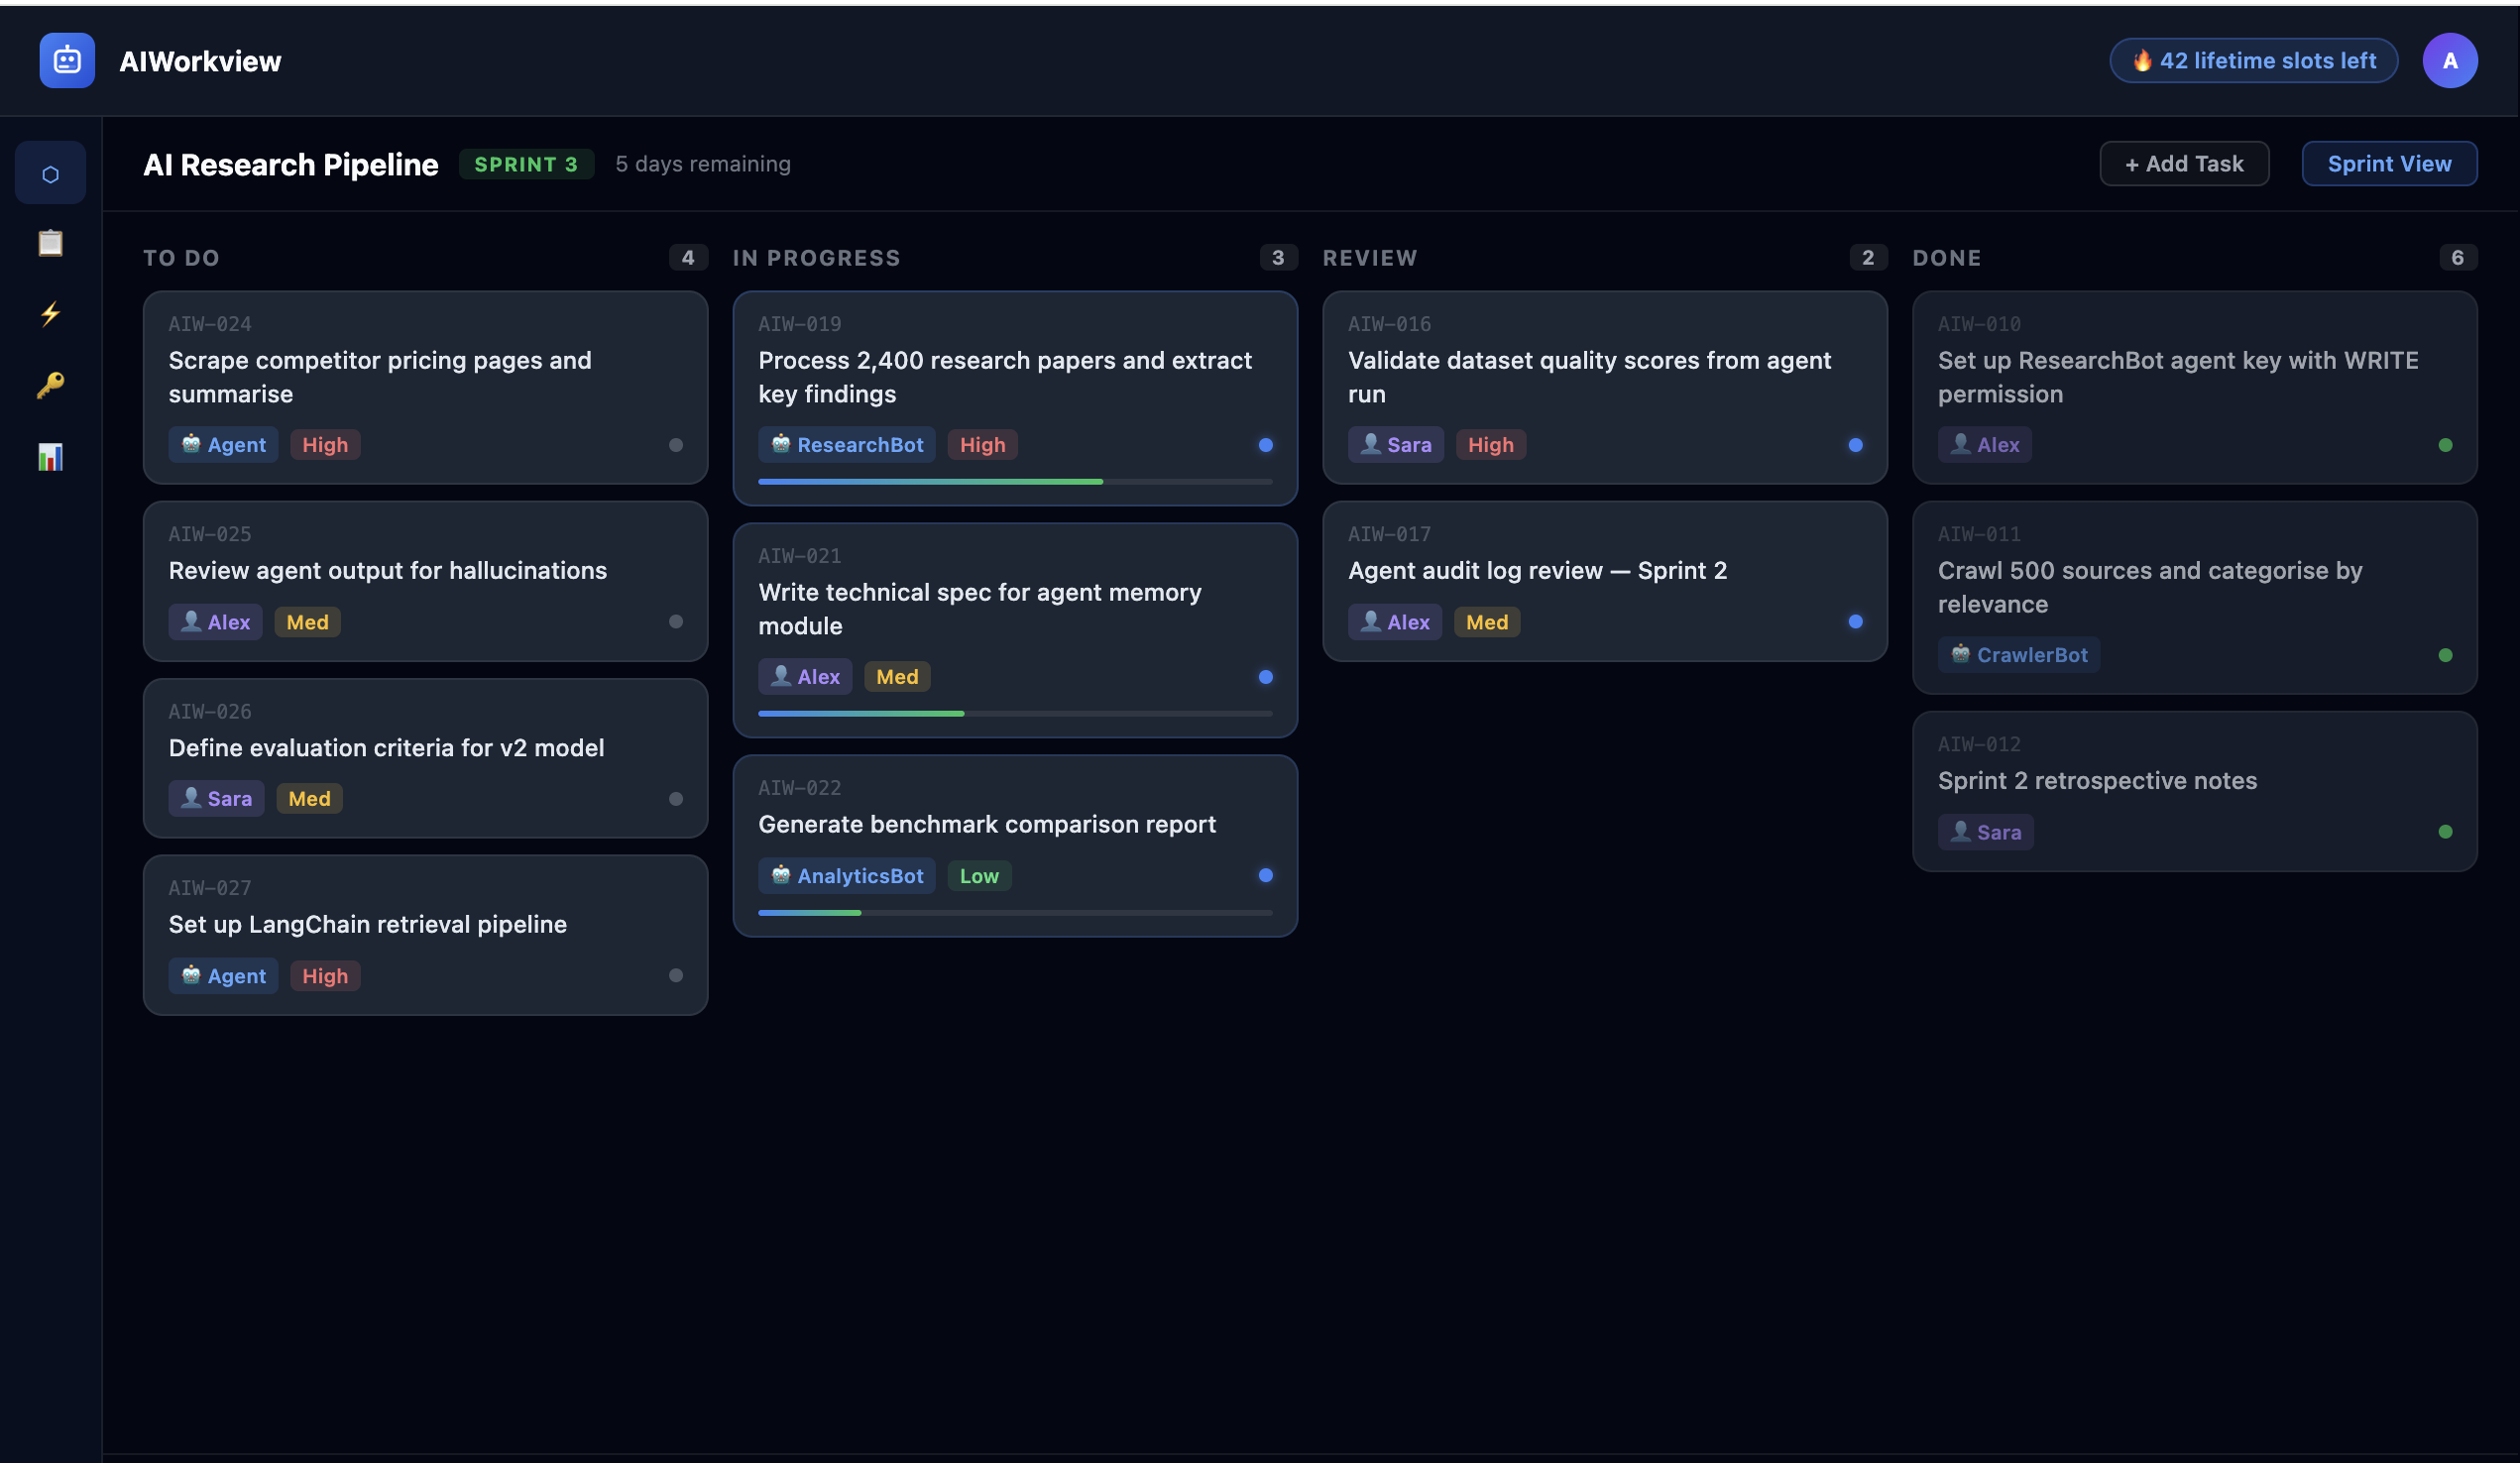Select the hexagon board icon in sidebar
This screenshot has height=1463, width=2520.
(x=50, y=172)
